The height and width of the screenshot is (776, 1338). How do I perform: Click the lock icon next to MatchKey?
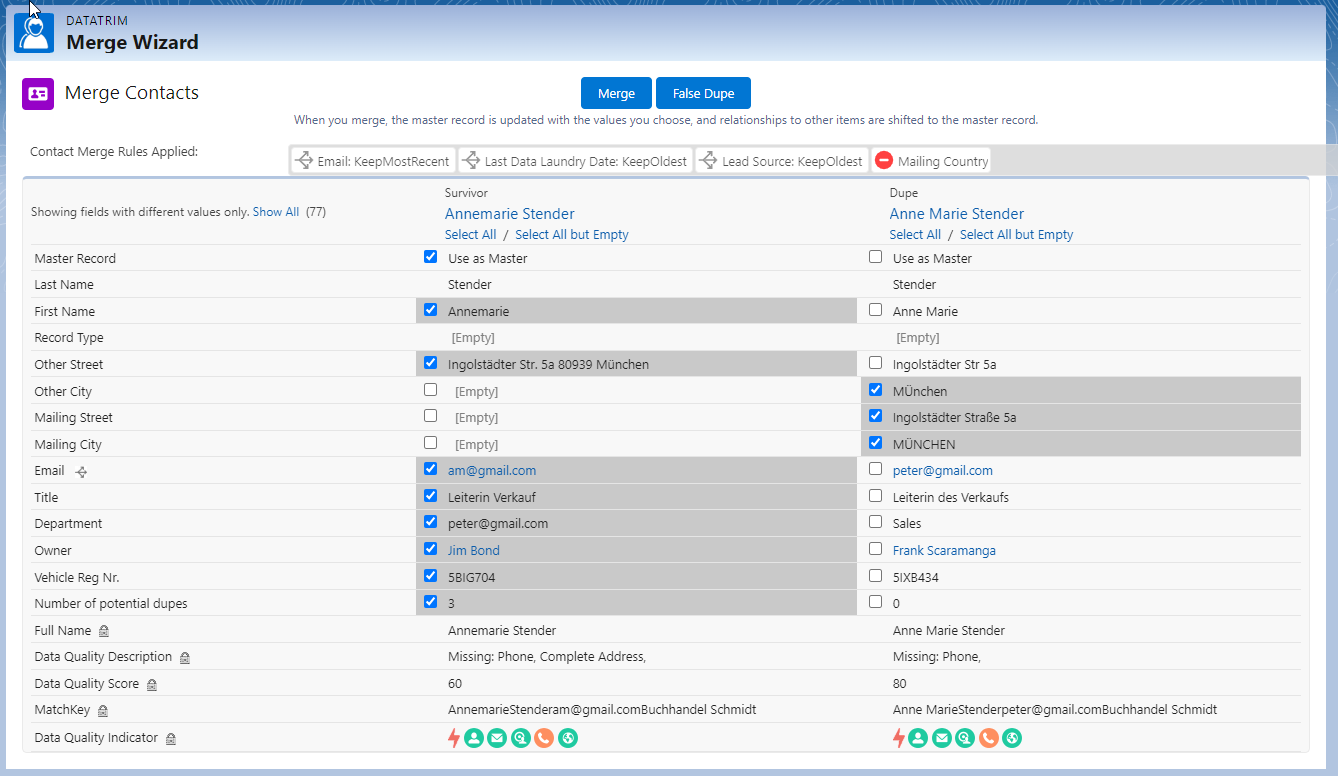pyautogui.click(x=102, y=711)
